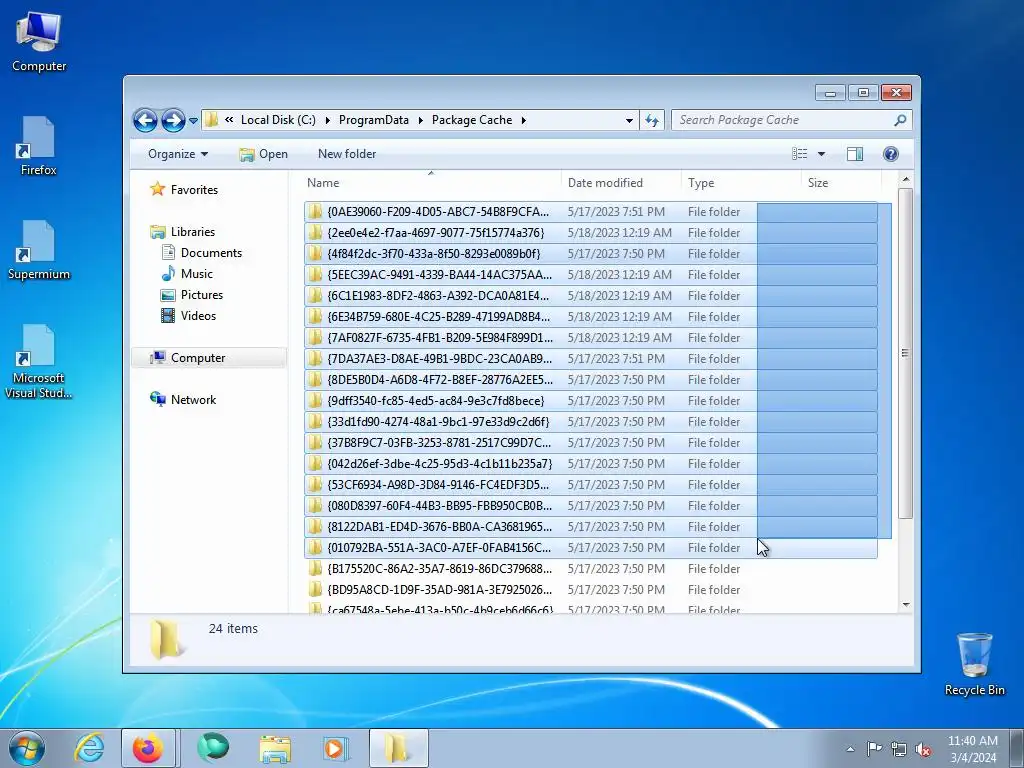Open the More view options dropdown arrow
This screenshot has width=1024, height=768.
[x=822, y=154]
